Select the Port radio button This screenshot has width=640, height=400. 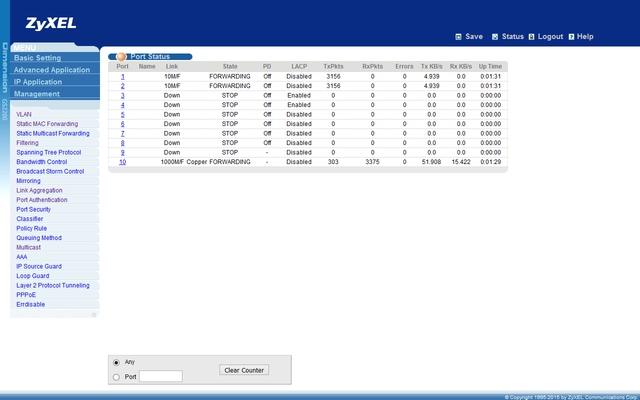[116, 377]
